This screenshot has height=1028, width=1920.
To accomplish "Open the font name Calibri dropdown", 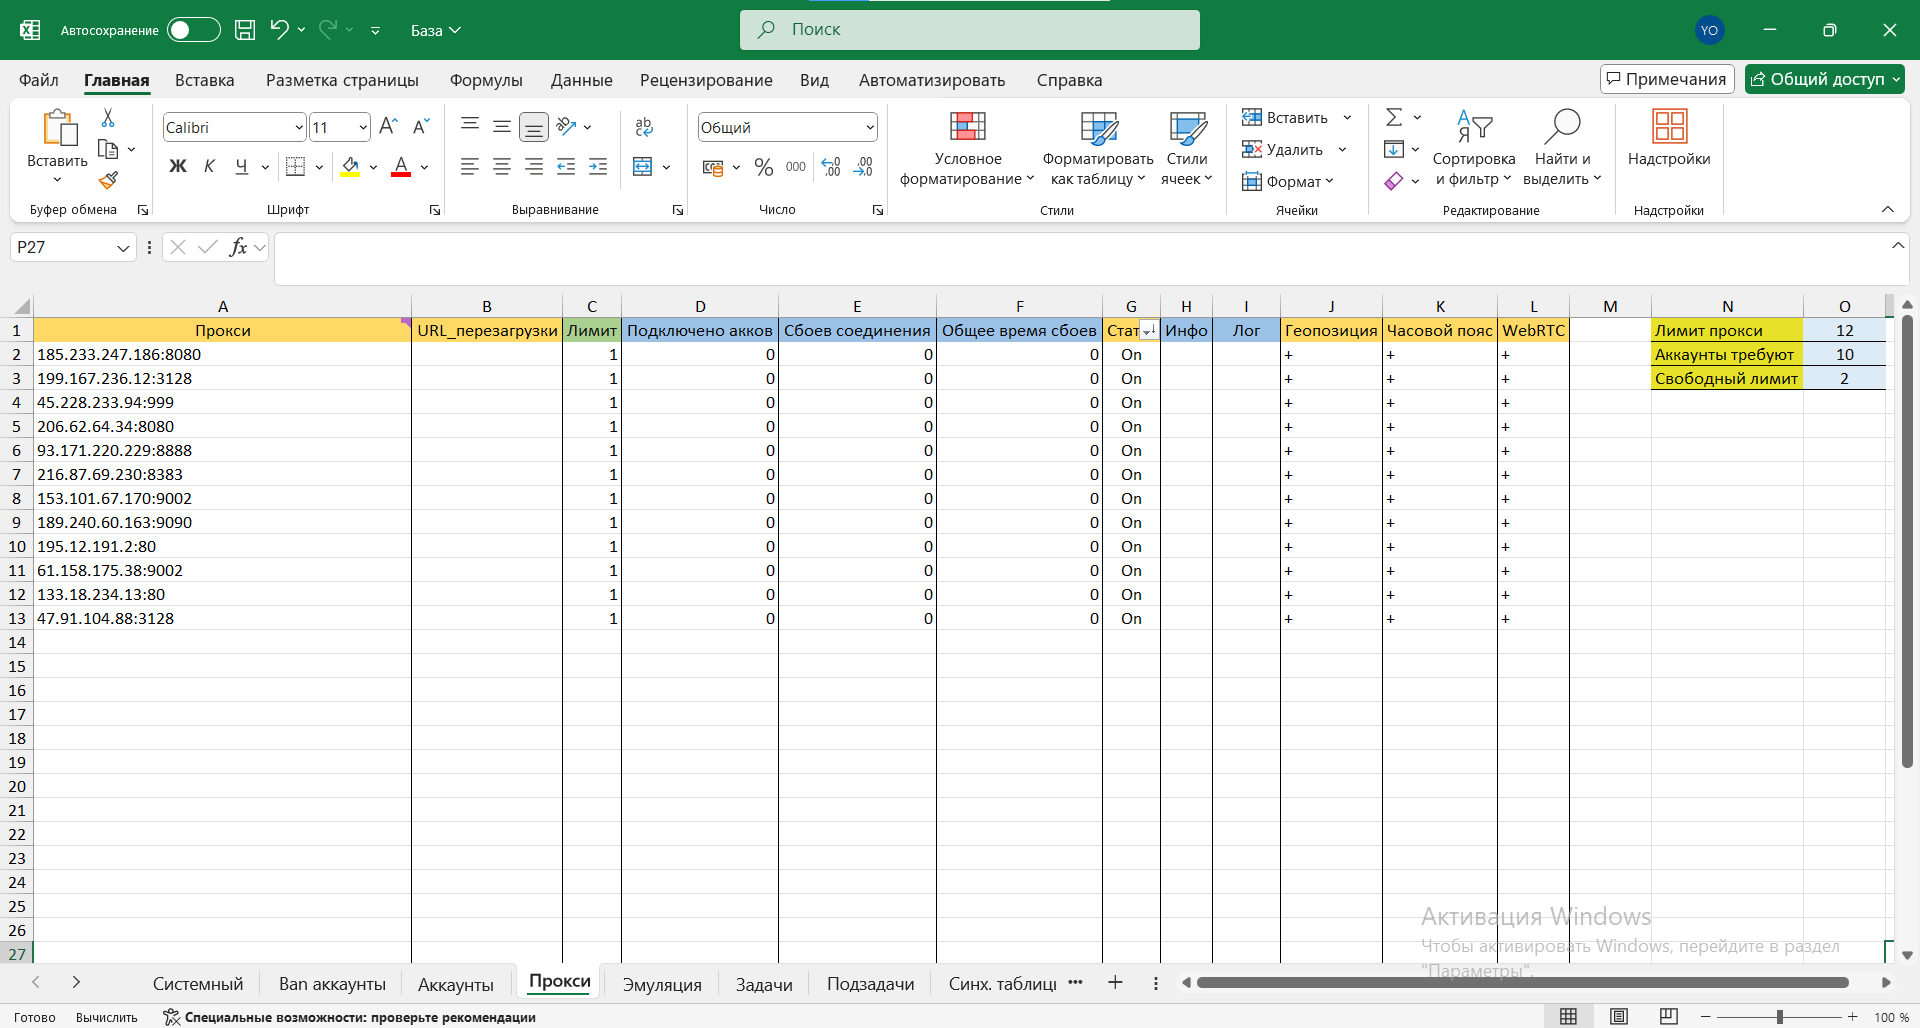I will pos(298,128).
